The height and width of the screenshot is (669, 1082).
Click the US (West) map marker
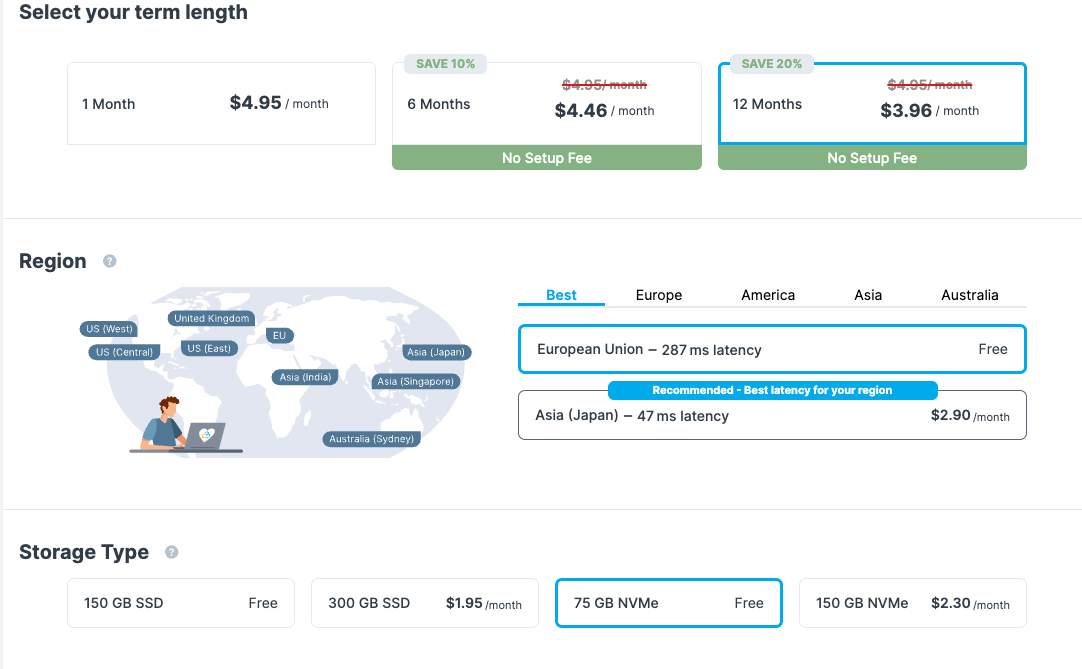click(x=109, y=329)
